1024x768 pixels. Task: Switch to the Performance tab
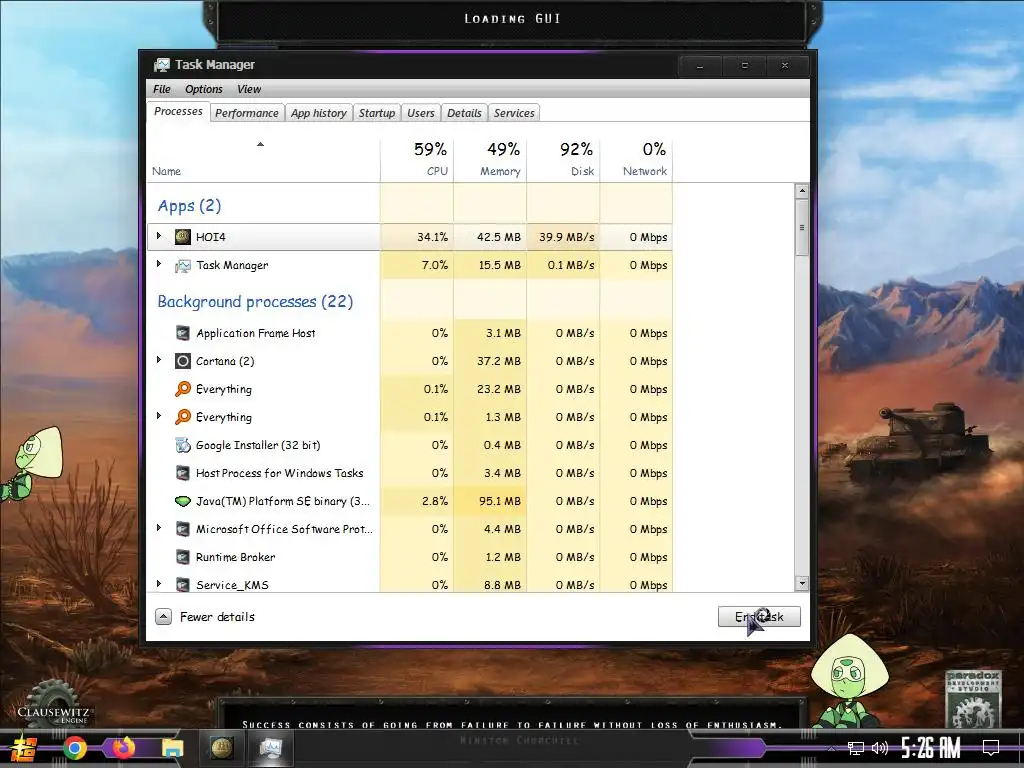click(x=247, y=113)
